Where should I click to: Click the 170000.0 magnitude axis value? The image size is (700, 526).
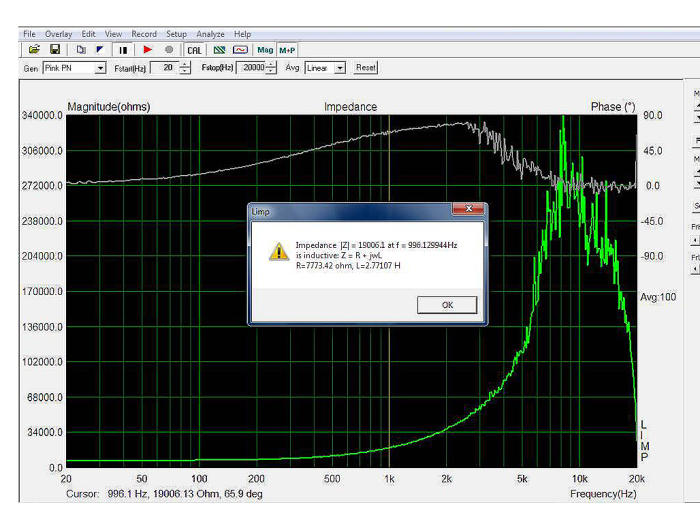tap(42, 292)
